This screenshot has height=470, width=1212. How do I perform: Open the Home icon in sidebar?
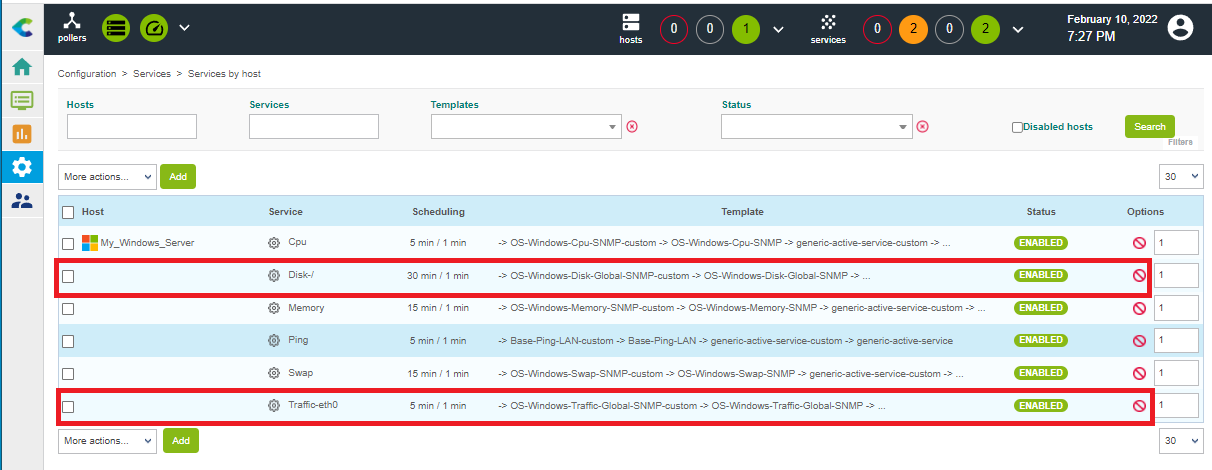[x=21, y=67]
